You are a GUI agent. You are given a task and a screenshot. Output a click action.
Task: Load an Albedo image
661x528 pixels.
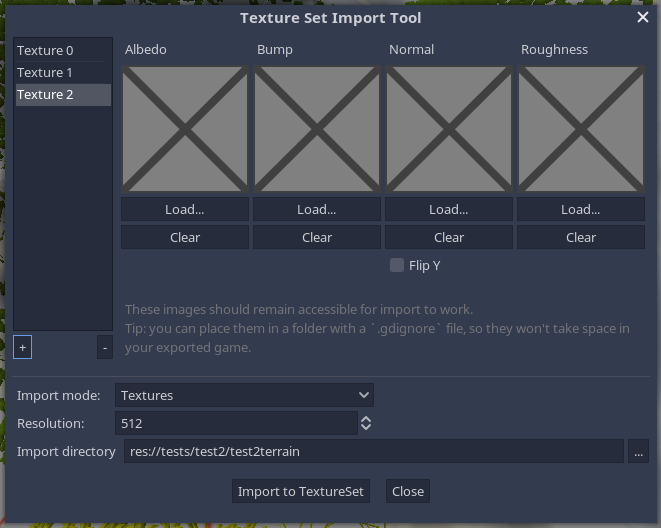pyautogui.click(x=185, y=209)
